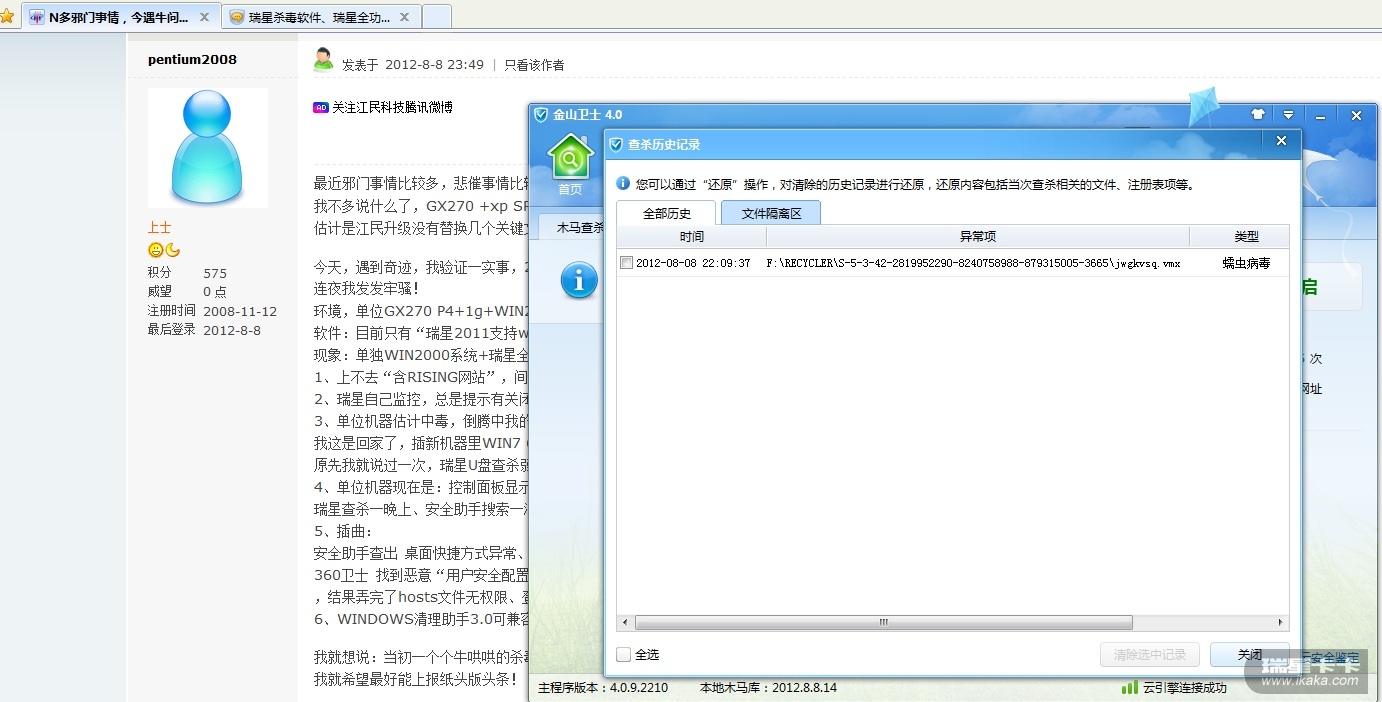Click the left arrow of the horizontal scrollbar
The width and height of the screenshot is (1382, 702).
point(625,622)
